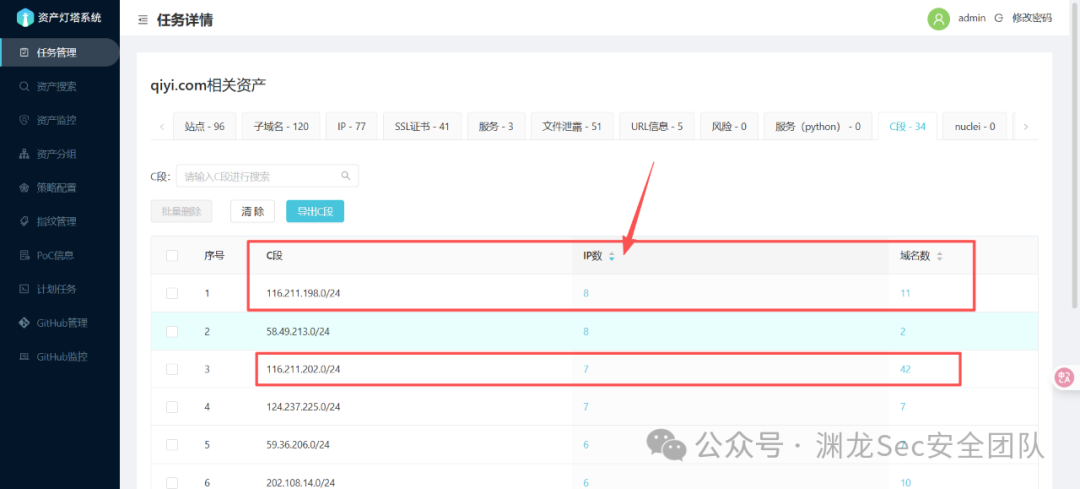
Task: Switch to the 服务 - 3 tab
Action: click(x=496, y=126)
